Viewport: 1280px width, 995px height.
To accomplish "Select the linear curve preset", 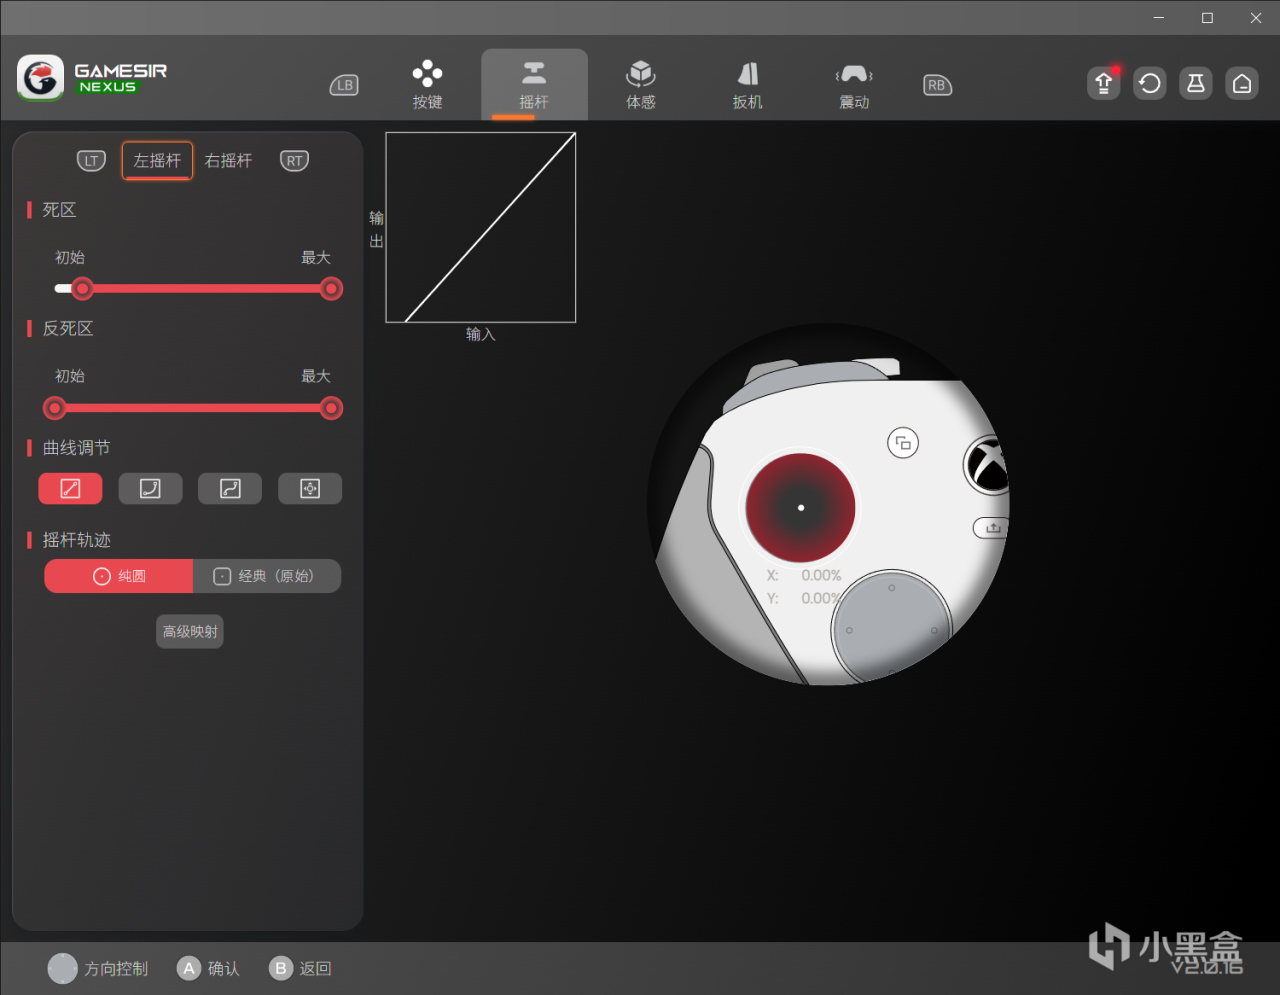I will coord(70,488).
